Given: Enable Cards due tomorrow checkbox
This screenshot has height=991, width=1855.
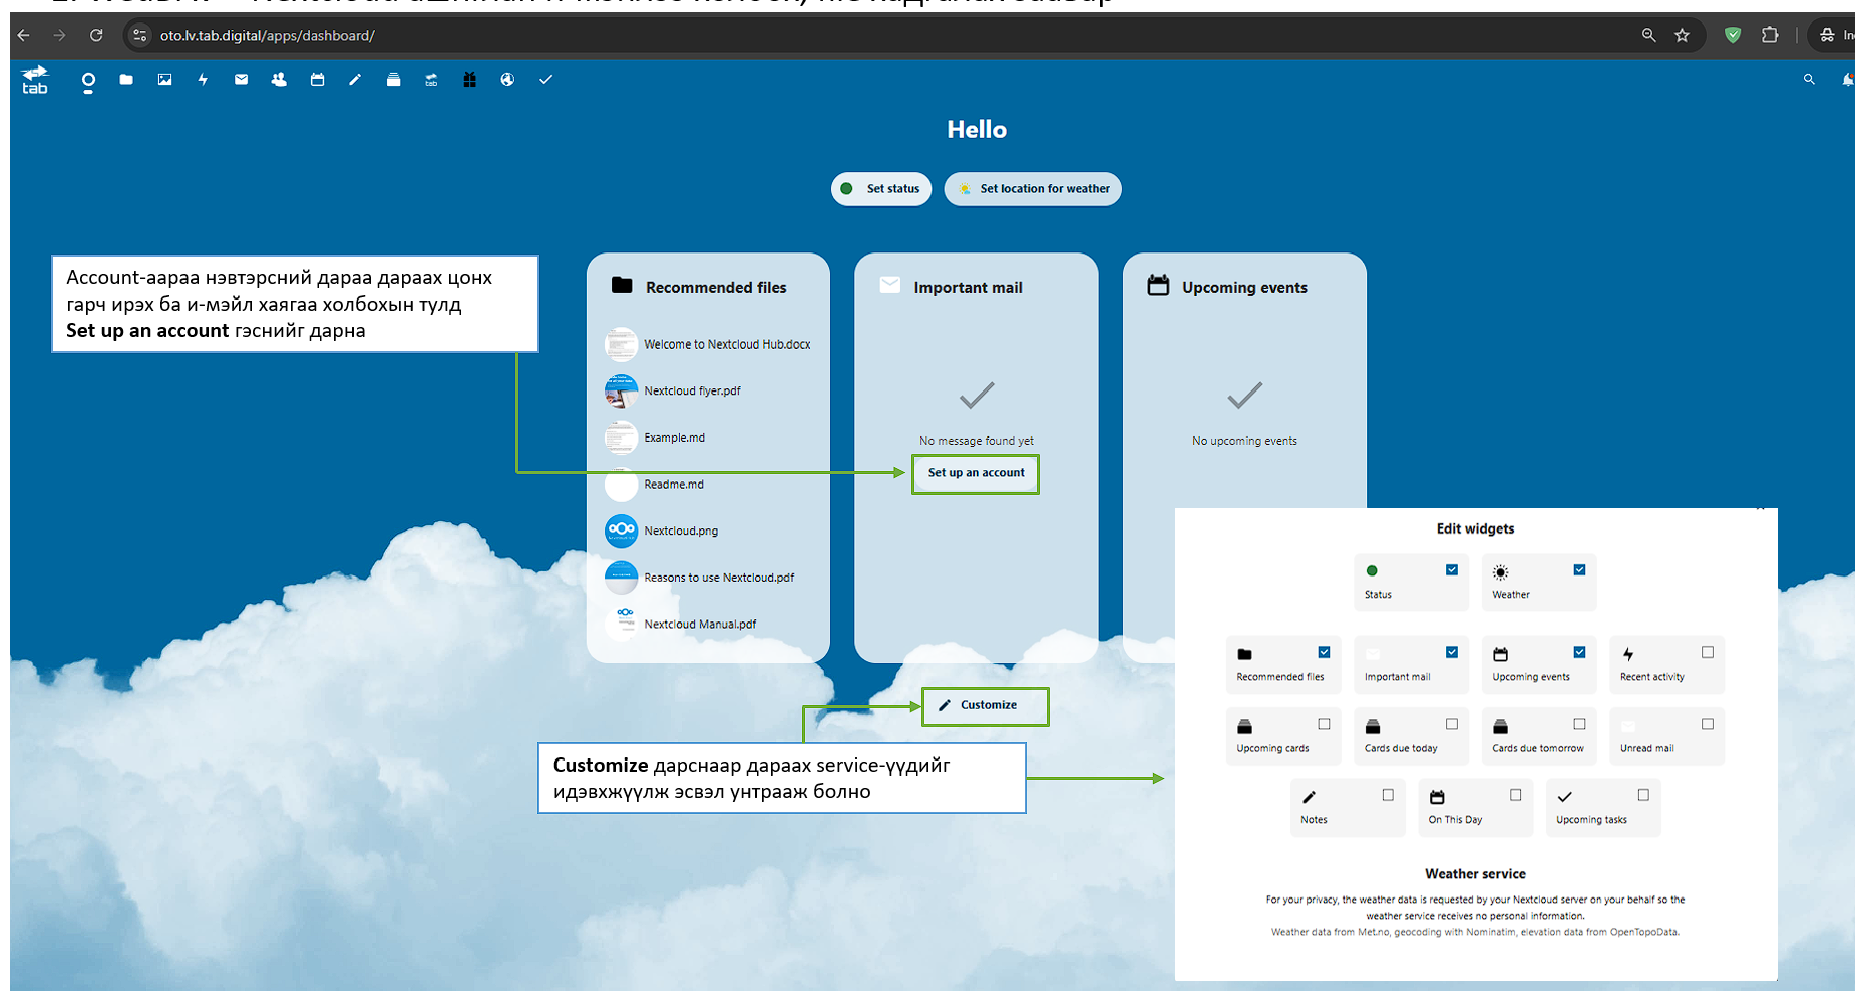Looking at the screenshot, I should click(1579, 724).
